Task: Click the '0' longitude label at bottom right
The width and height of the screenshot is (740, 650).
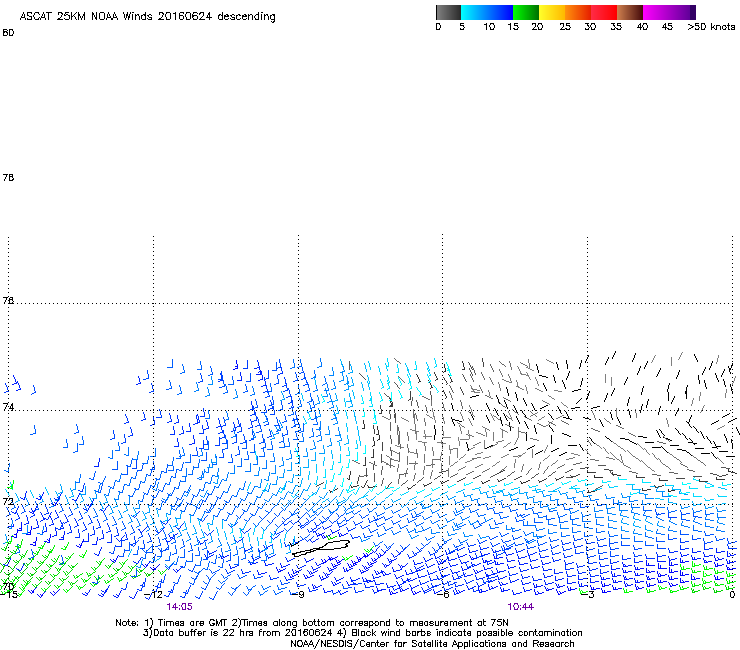Action: (x=732, y=595)
